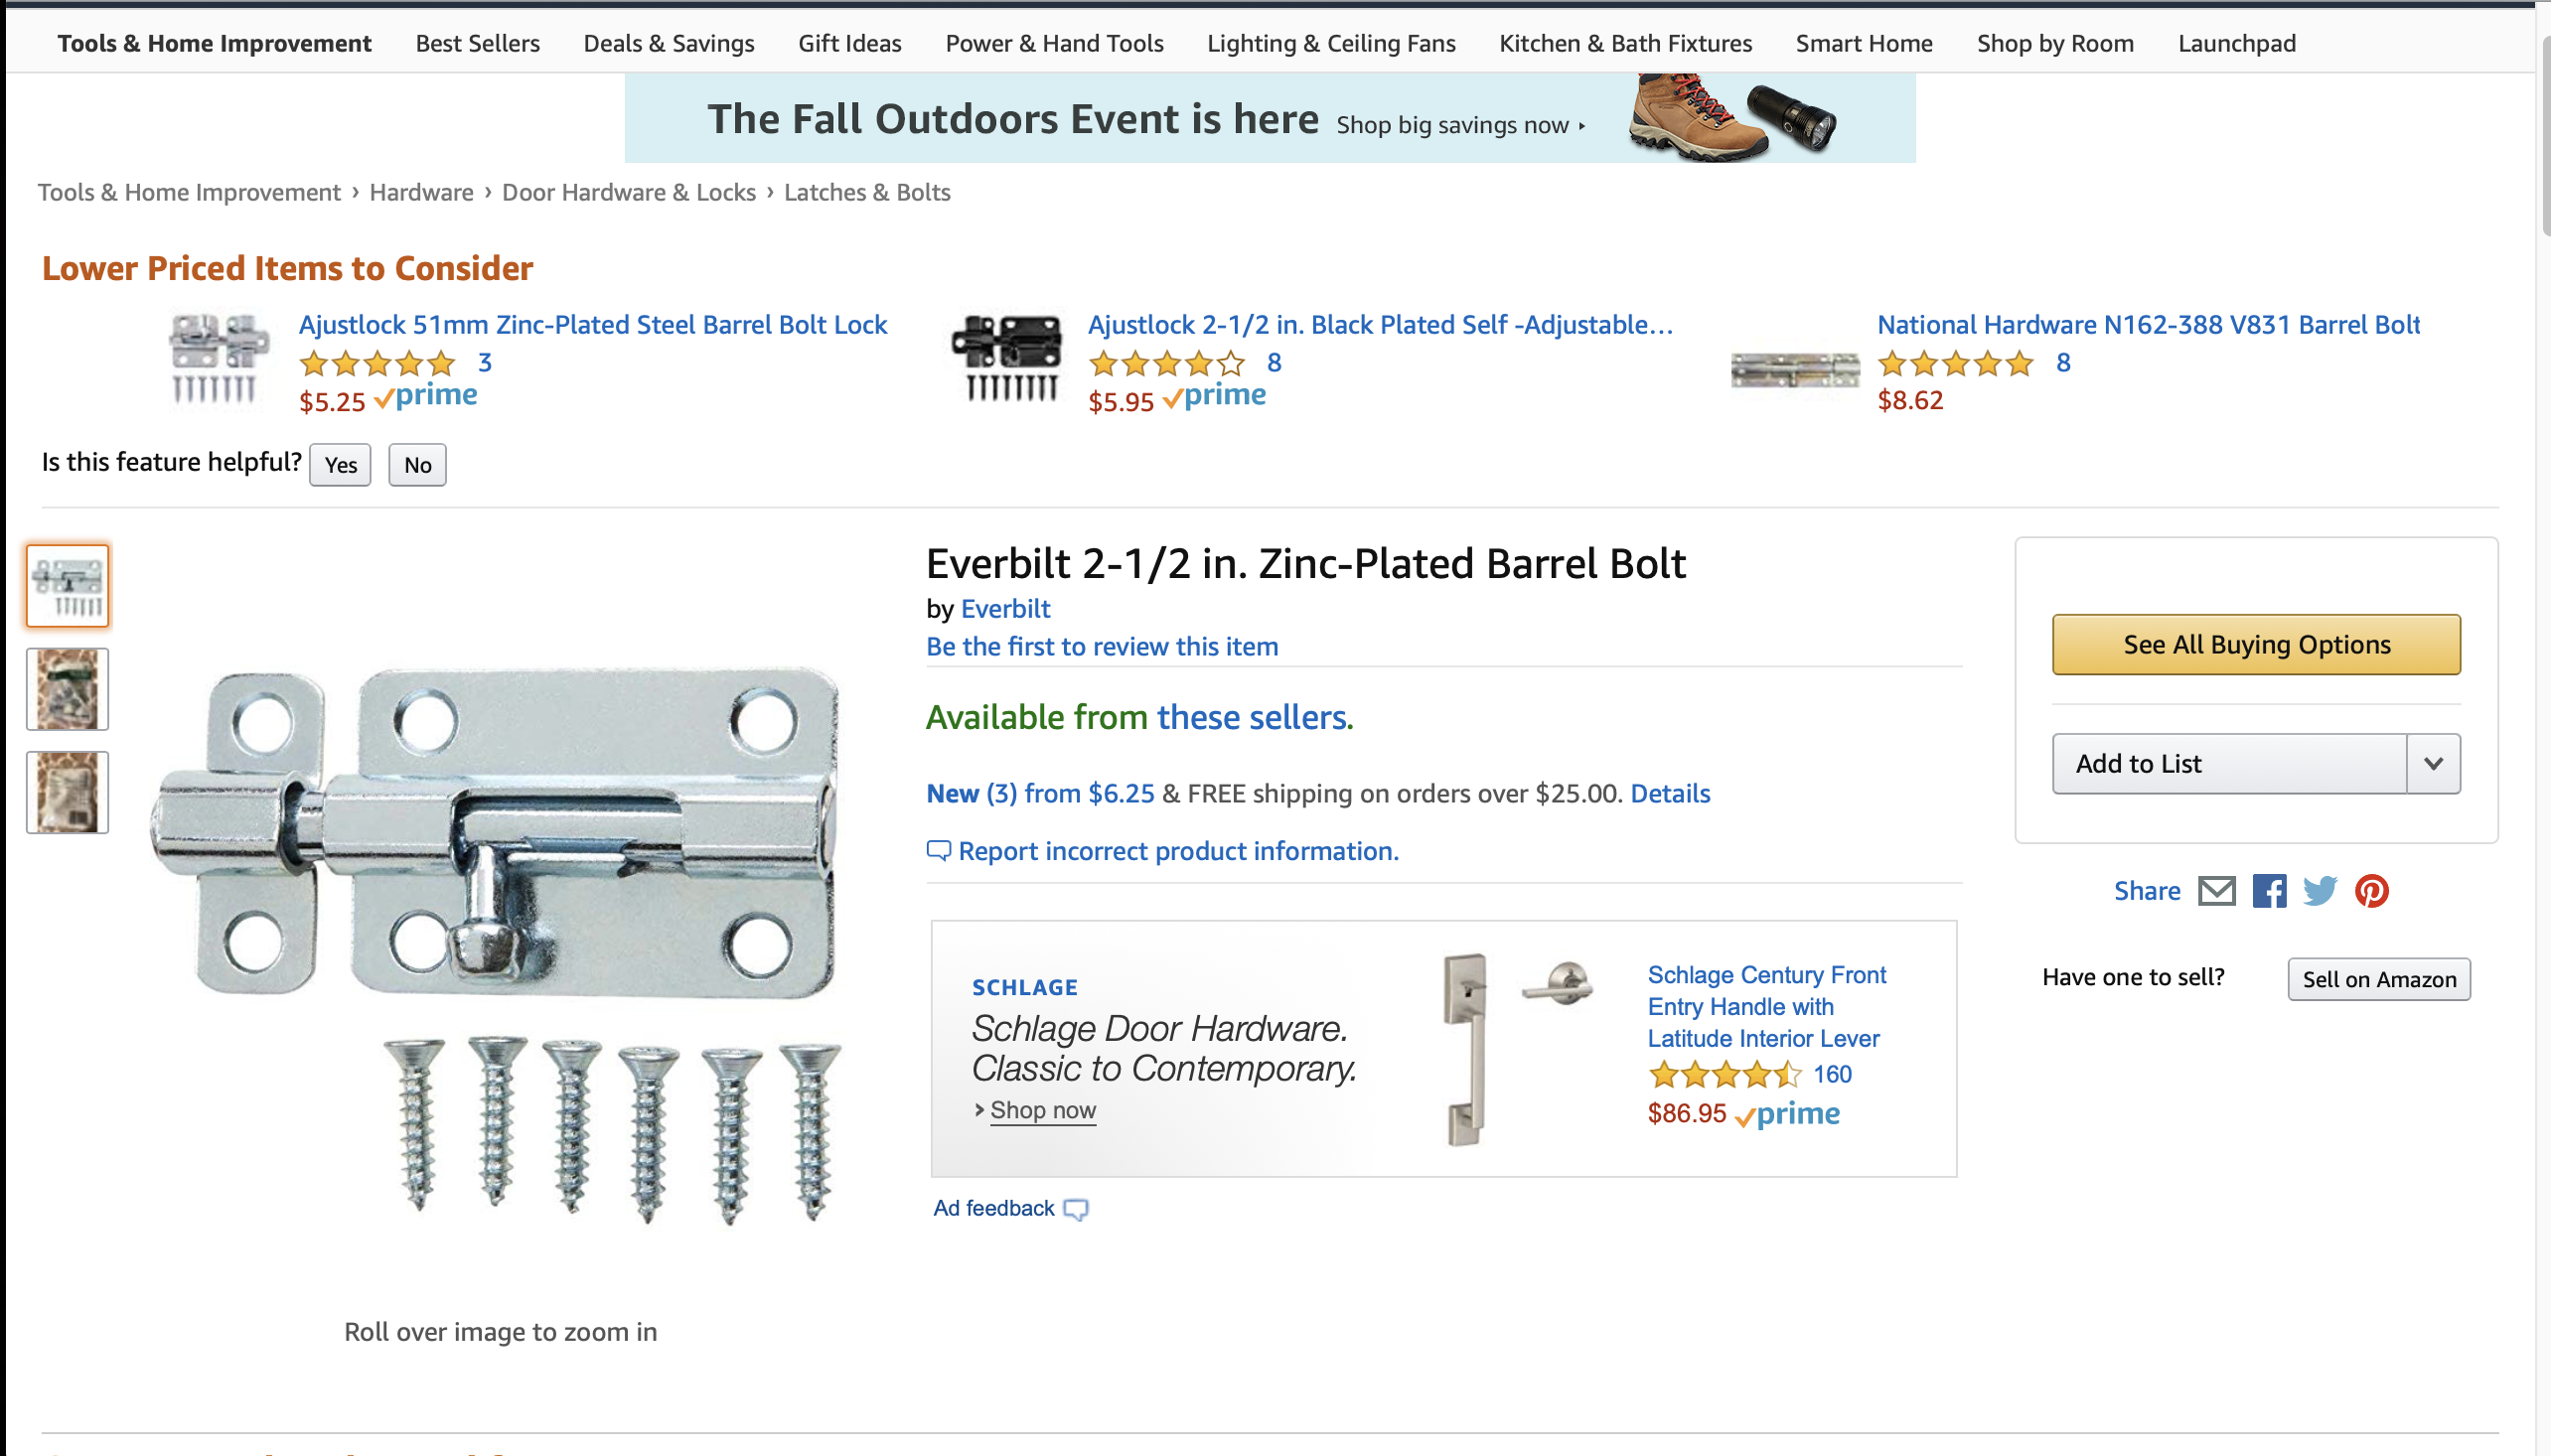Share this item on Twitter
This screenshot has width=2551, height=1456.
coord(2319,890)
